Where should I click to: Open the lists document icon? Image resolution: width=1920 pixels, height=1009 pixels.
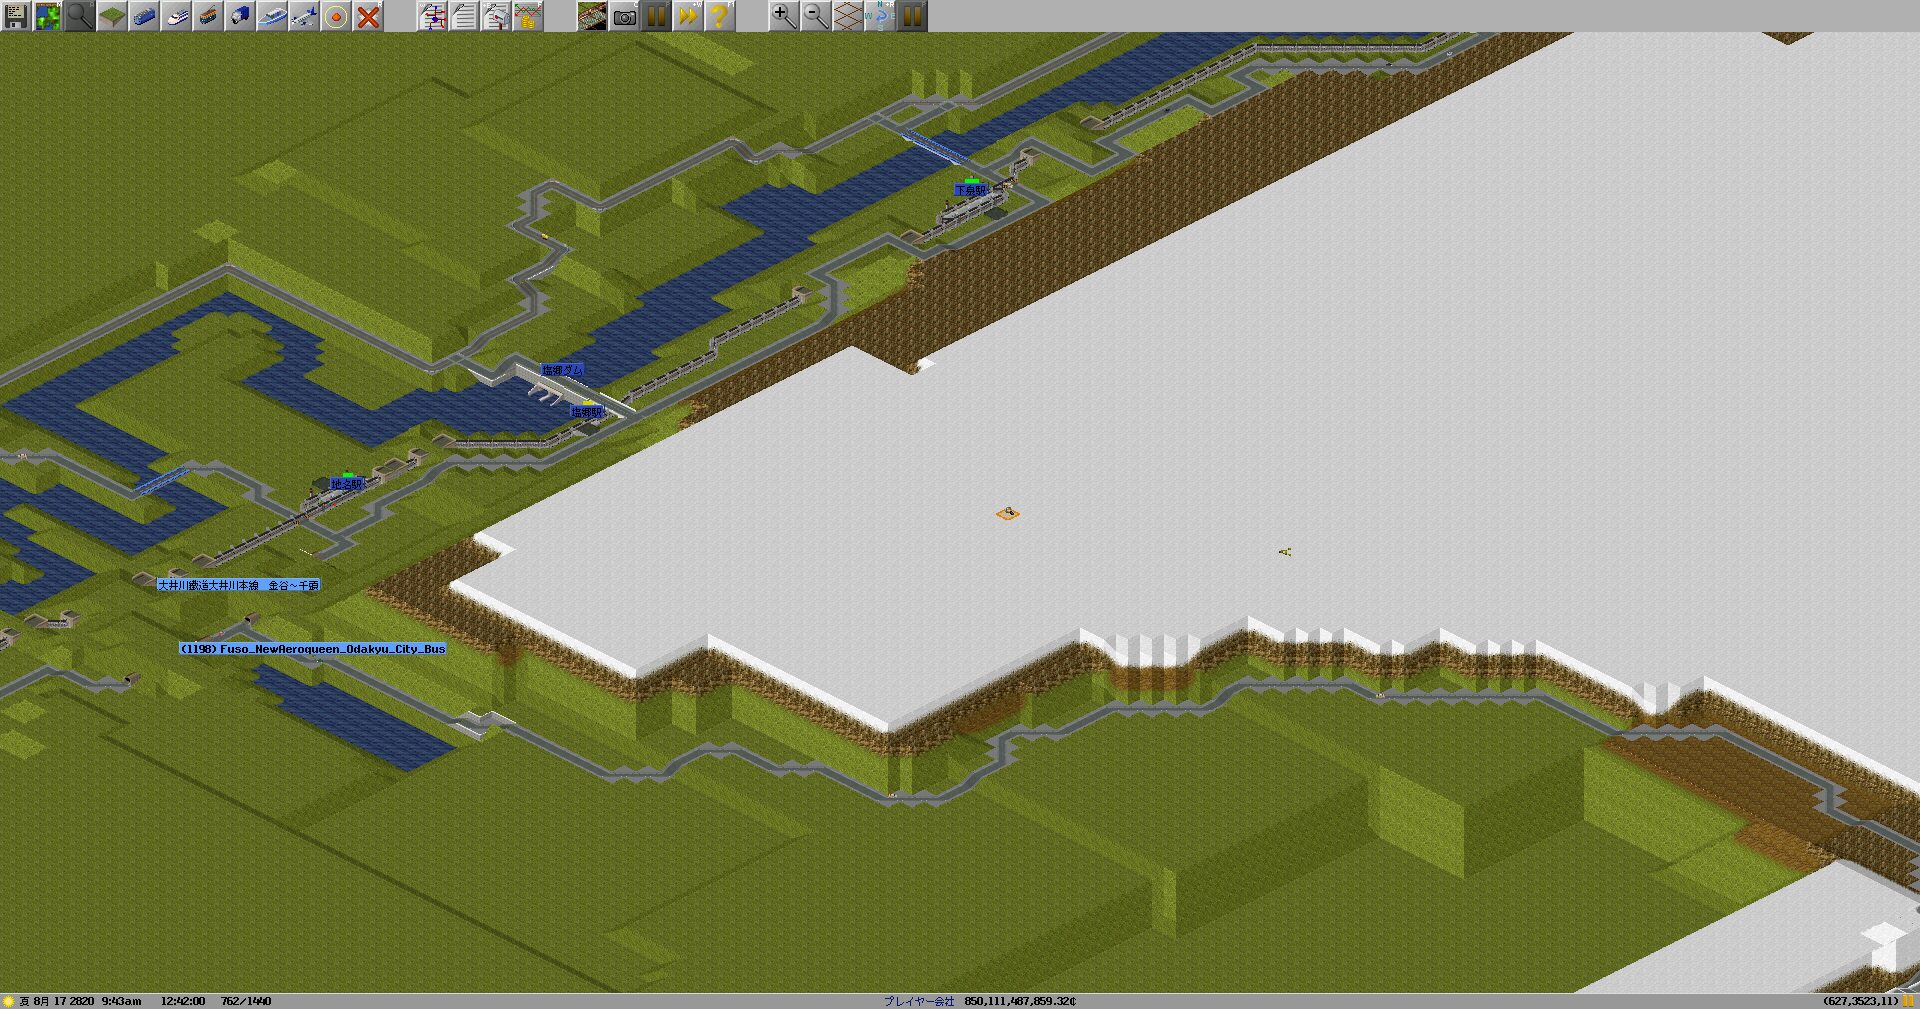pyautogui.click(x=464, y=16)
